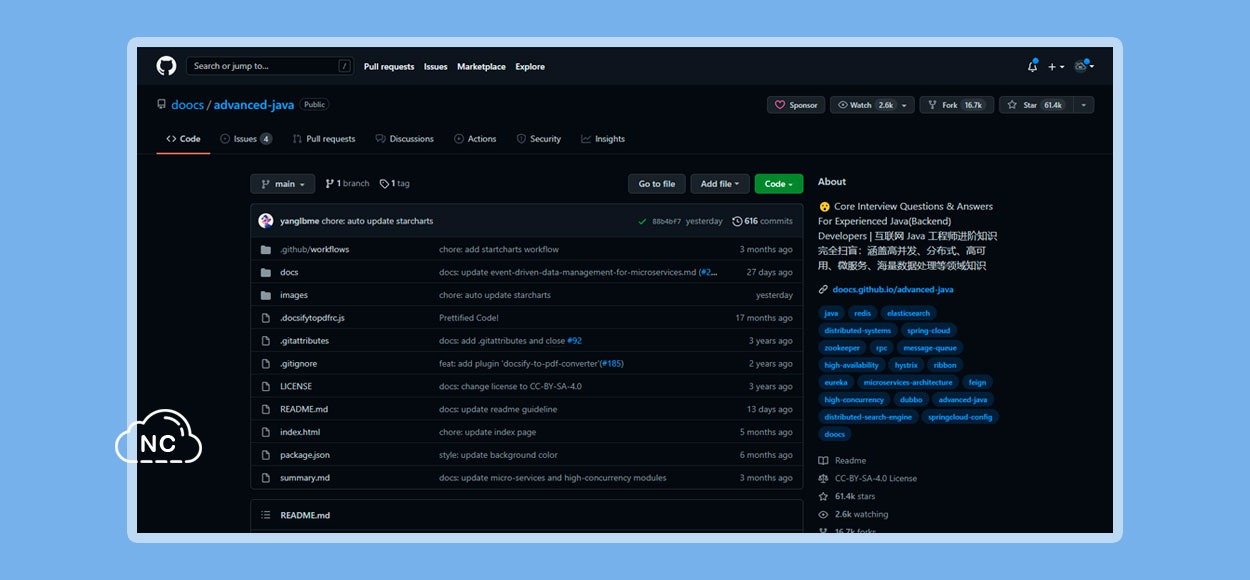1250x580 pixels.
Task: Click the microservices-architecture topic tag
Action: point(908,382)
